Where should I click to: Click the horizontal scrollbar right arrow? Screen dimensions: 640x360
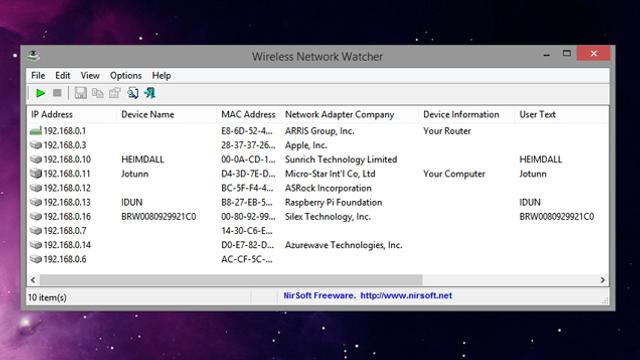click(602, 280)
